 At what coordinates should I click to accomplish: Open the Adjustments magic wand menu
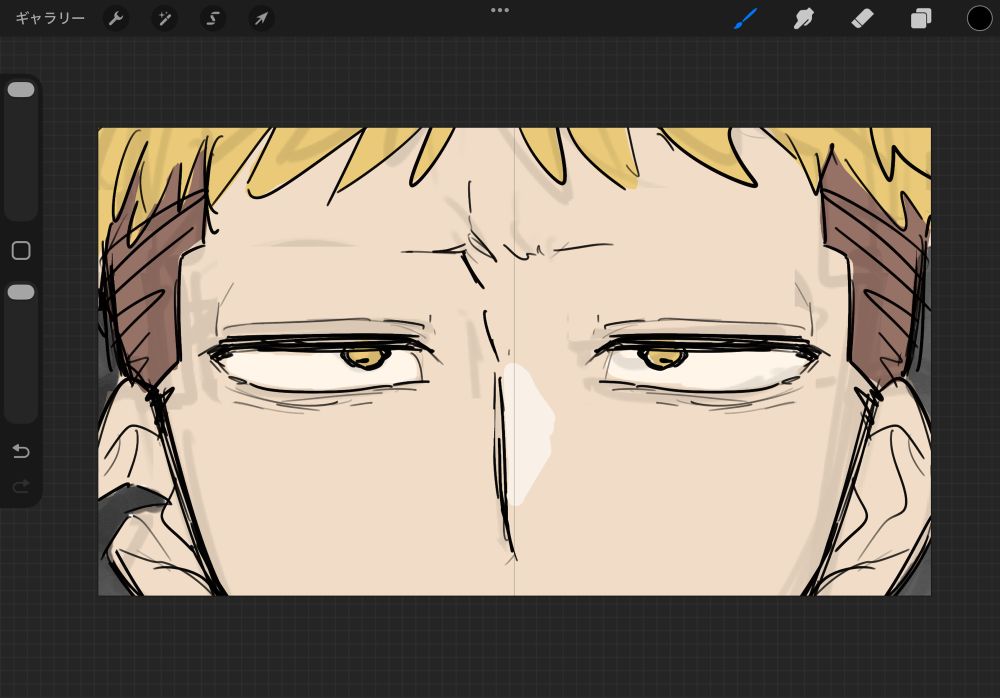point(165,19)
